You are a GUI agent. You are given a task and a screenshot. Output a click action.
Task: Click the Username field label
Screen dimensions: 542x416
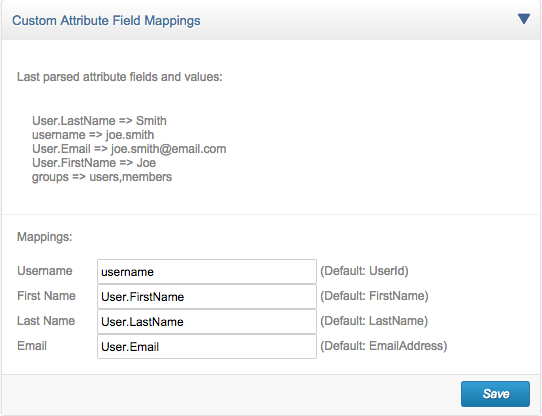(x=45, y=271)
